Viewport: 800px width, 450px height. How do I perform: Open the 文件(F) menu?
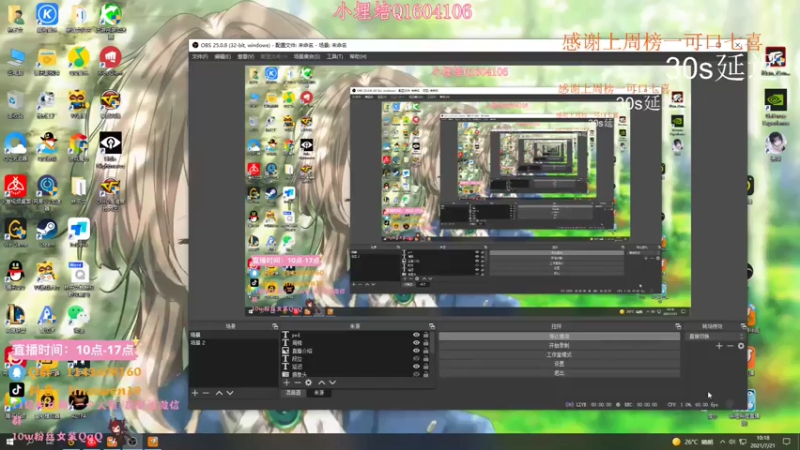pyautogui.click(x=200, y=57)
